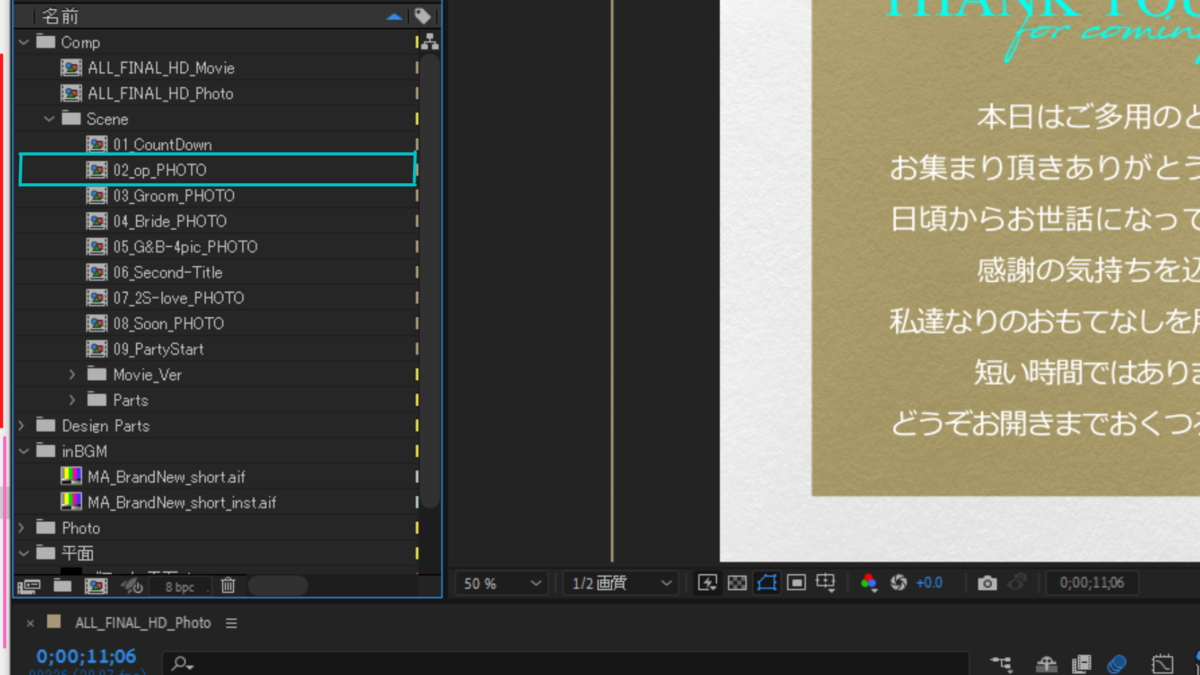The image size is (1200, 675).
Task: Click viewer timecode 0;00;11;06 field
Action: 1092,583
